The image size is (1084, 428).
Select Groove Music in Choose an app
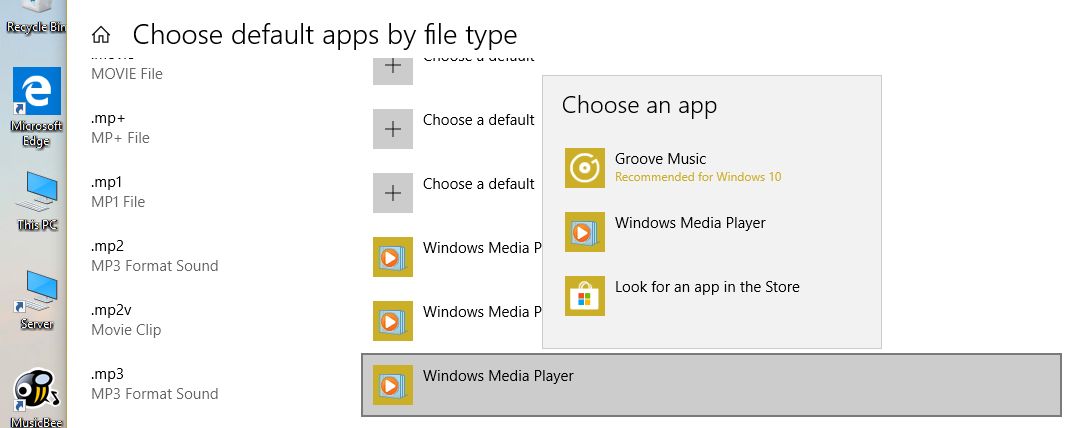tap(712, 167)
